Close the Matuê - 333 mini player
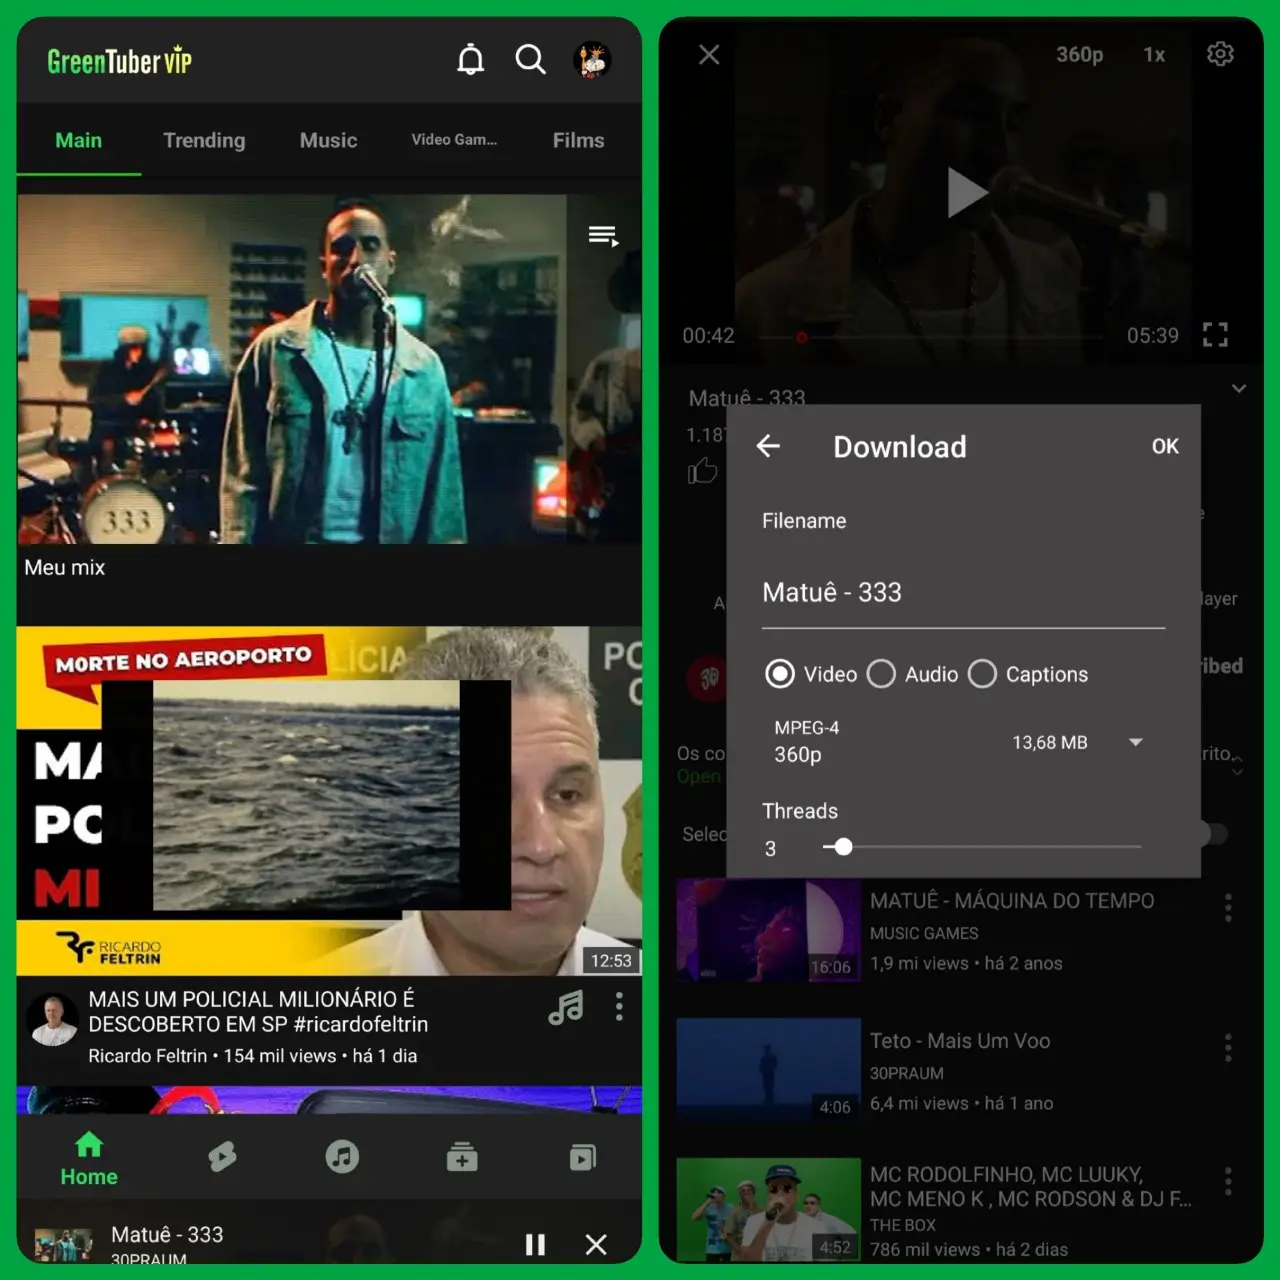The width and height of the screenshot is (1280, 1280). click(596, 1244)
